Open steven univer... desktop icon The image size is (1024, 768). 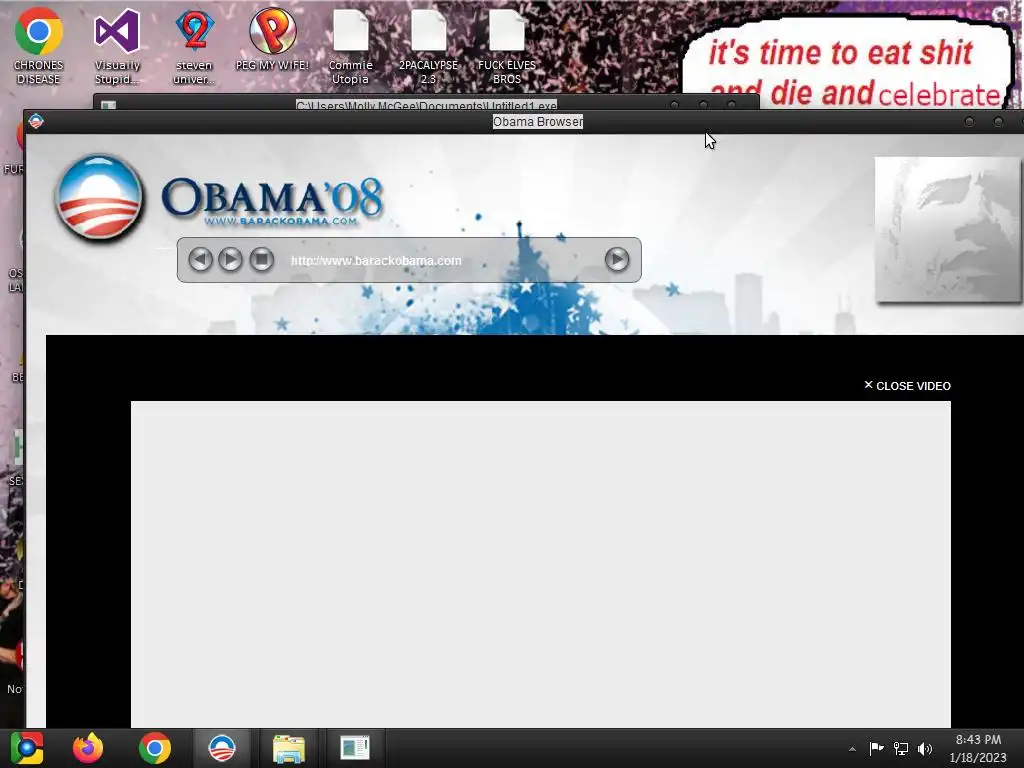coord(194,46)
